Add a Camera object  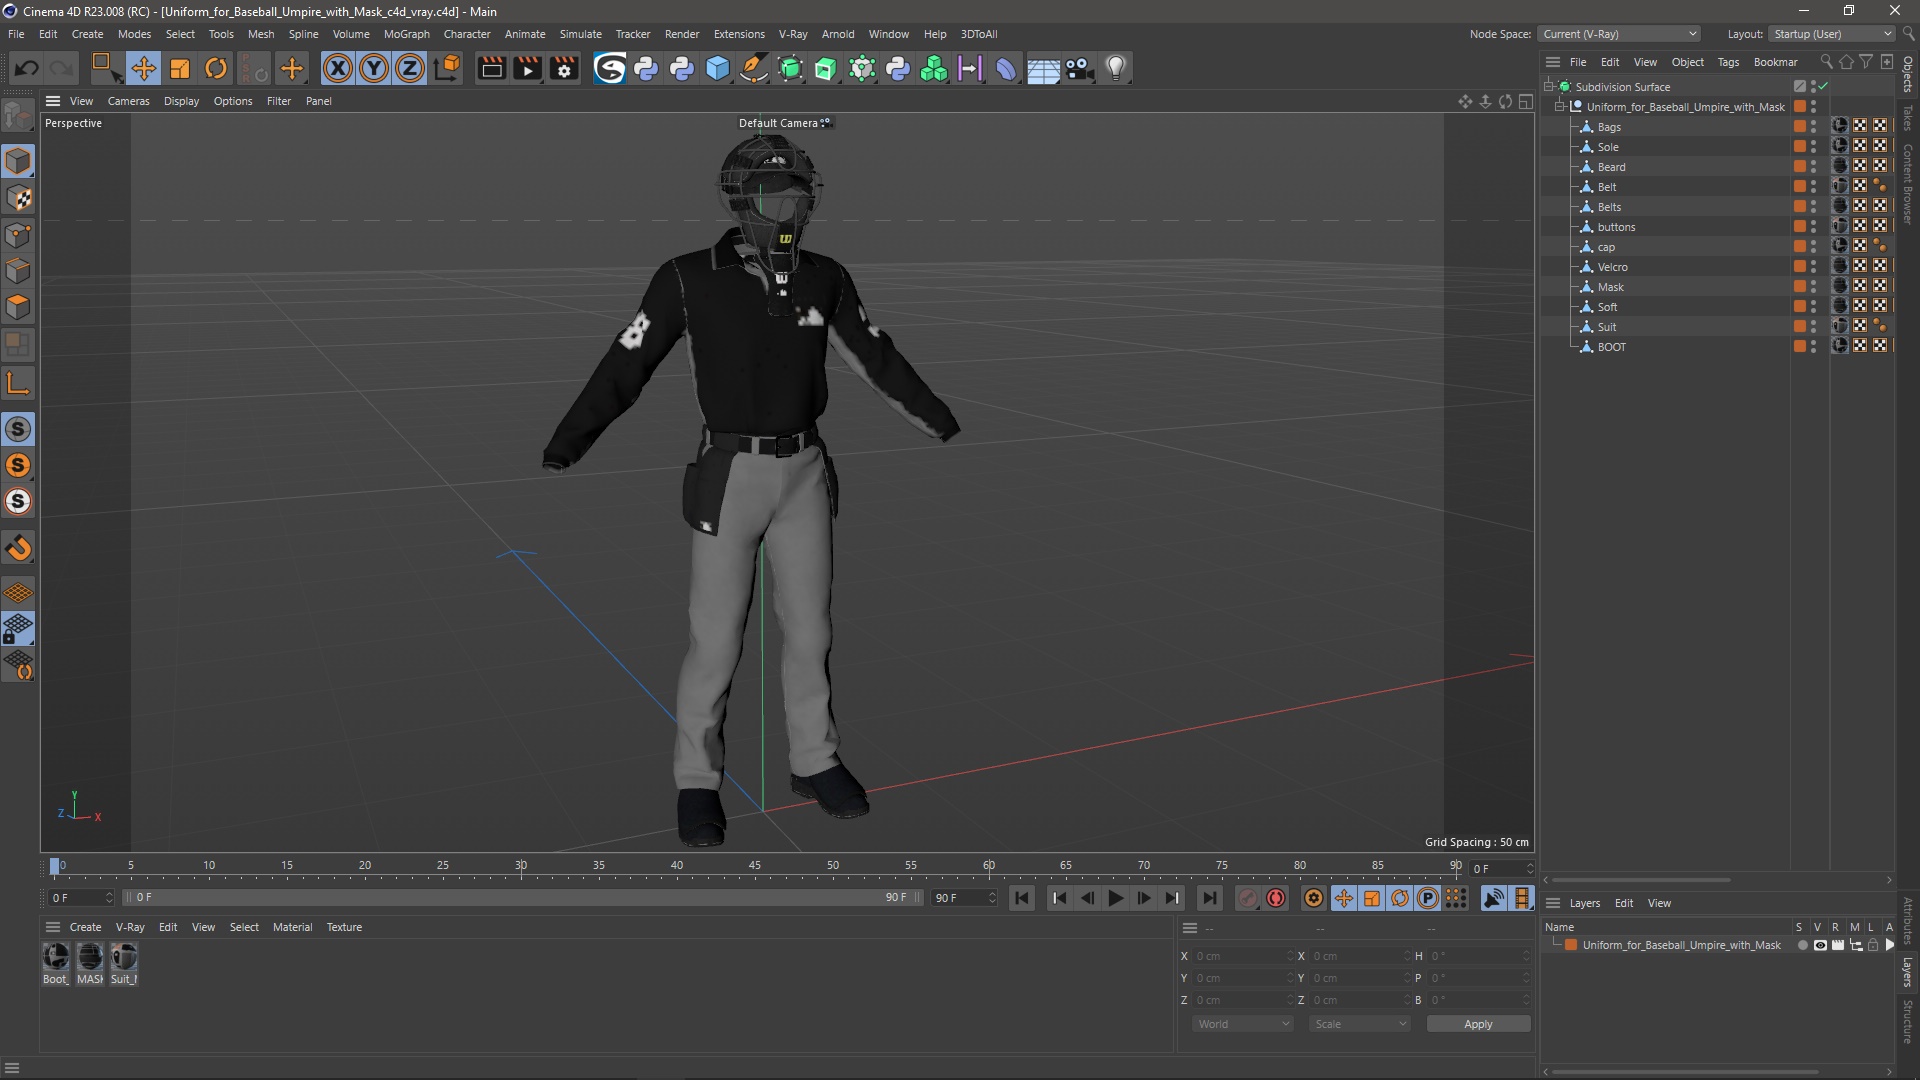[x=1079, y=68]
